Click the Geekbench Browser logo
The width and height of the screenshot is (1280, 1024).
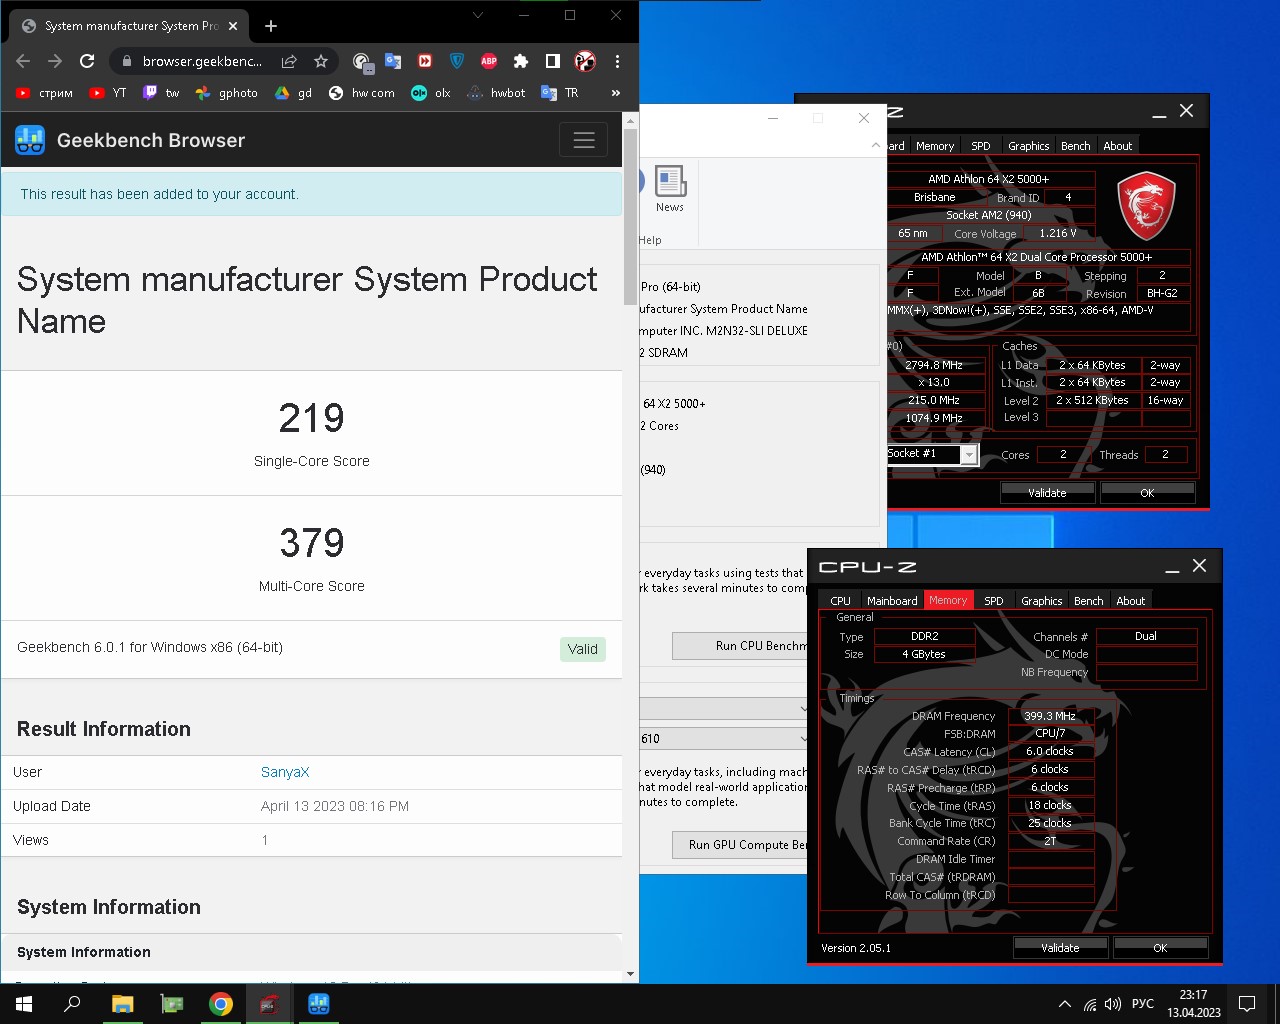tap(130, 140)
